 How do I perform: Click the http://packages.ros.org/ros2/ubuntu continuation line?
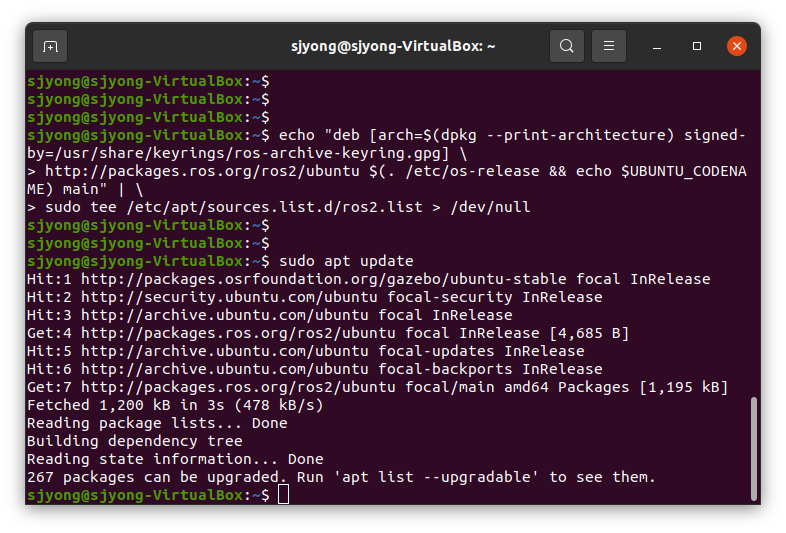pyautogui.click(x=386, y=171)
